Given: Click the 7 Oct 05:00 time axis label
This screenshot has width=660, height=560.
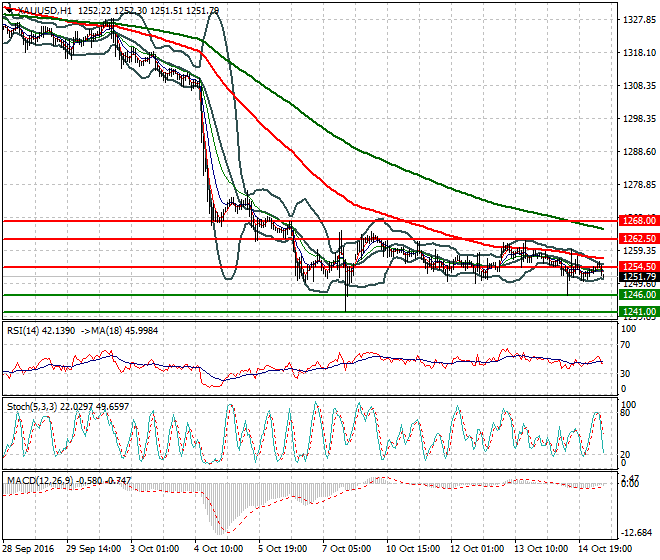Looking at the screenshot, I should 347,549.
